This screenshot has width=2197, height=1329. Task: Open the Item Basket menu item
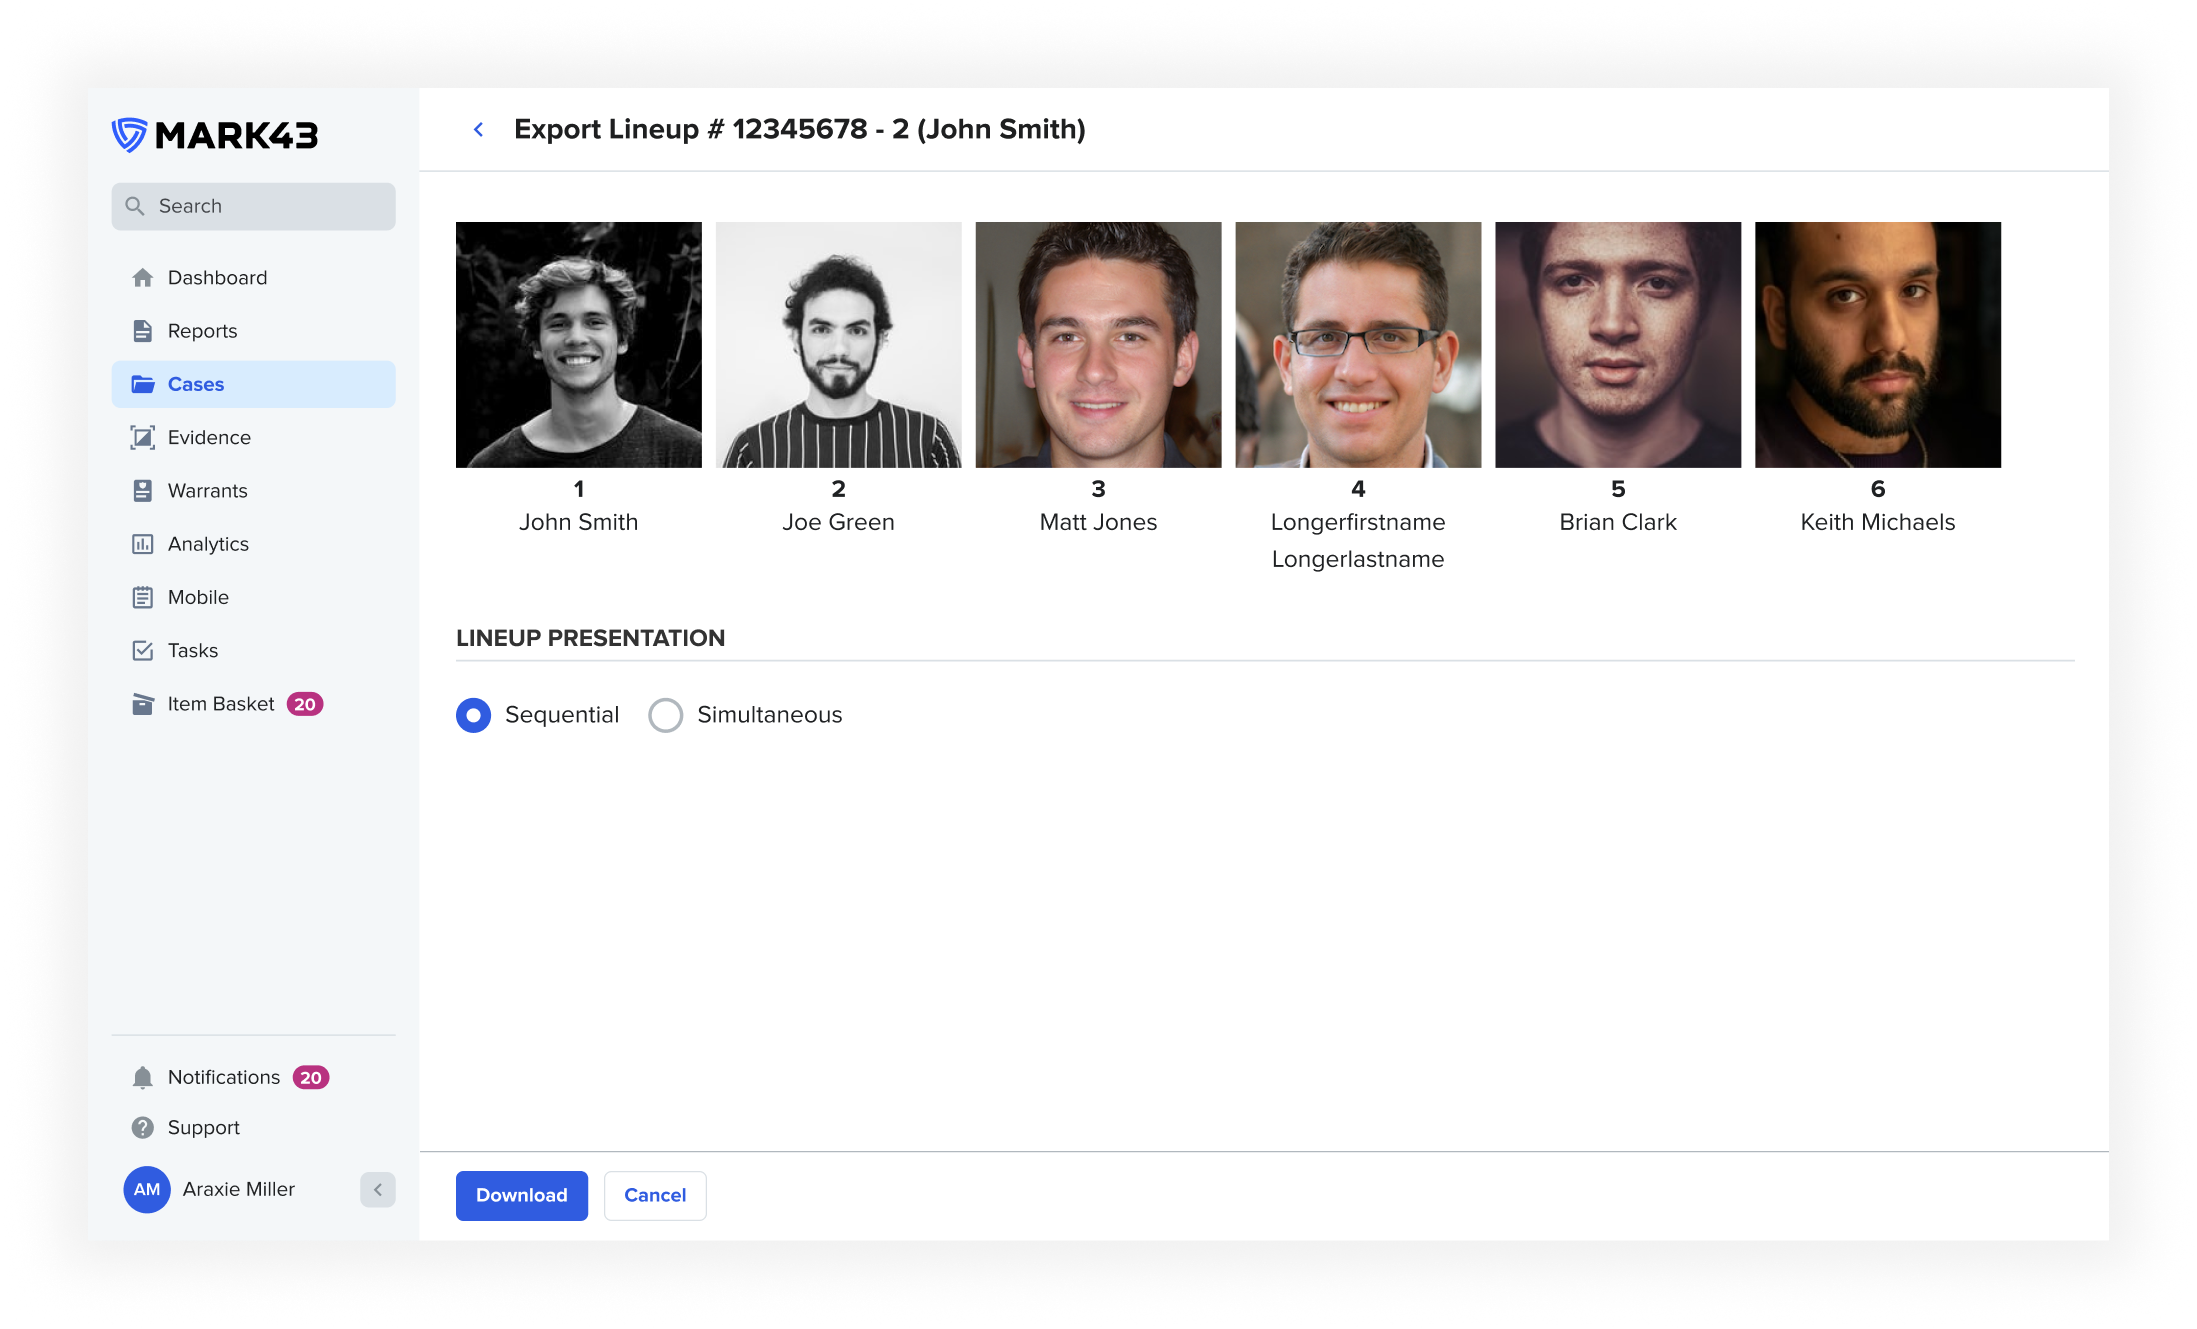tap(220, 704)
